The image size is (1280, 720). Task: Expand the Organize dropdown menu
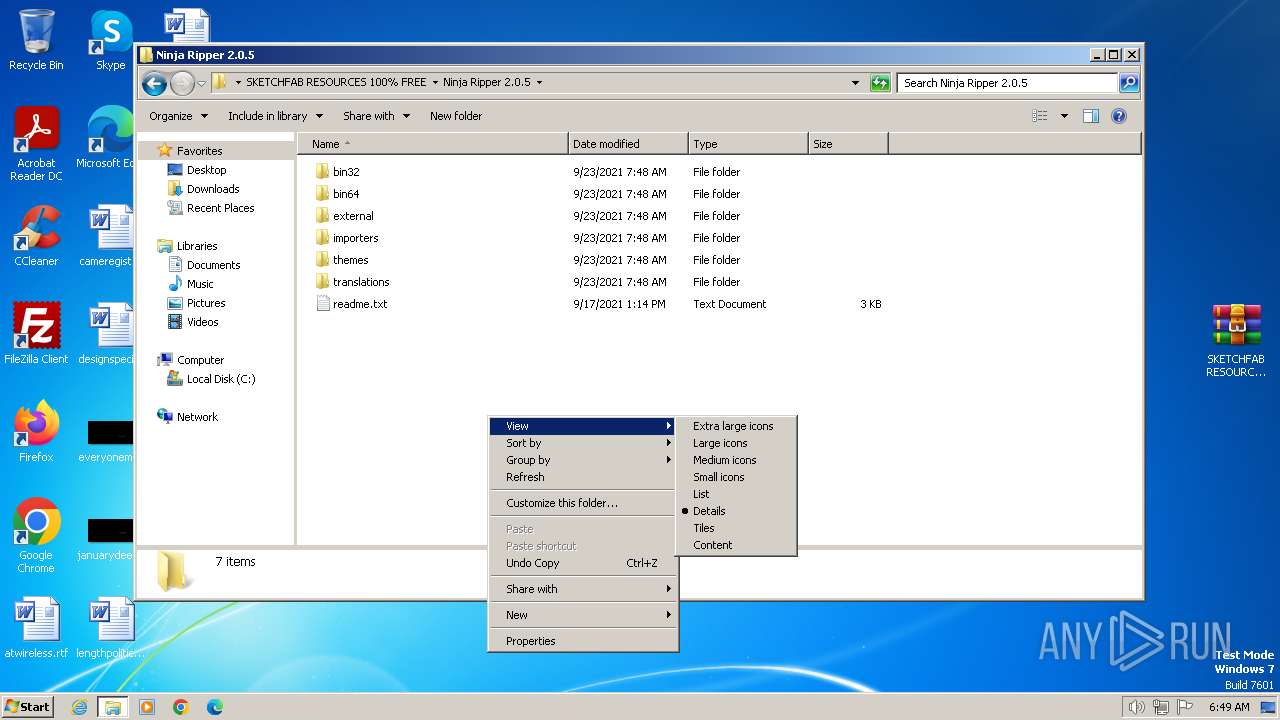pos(178,116)
